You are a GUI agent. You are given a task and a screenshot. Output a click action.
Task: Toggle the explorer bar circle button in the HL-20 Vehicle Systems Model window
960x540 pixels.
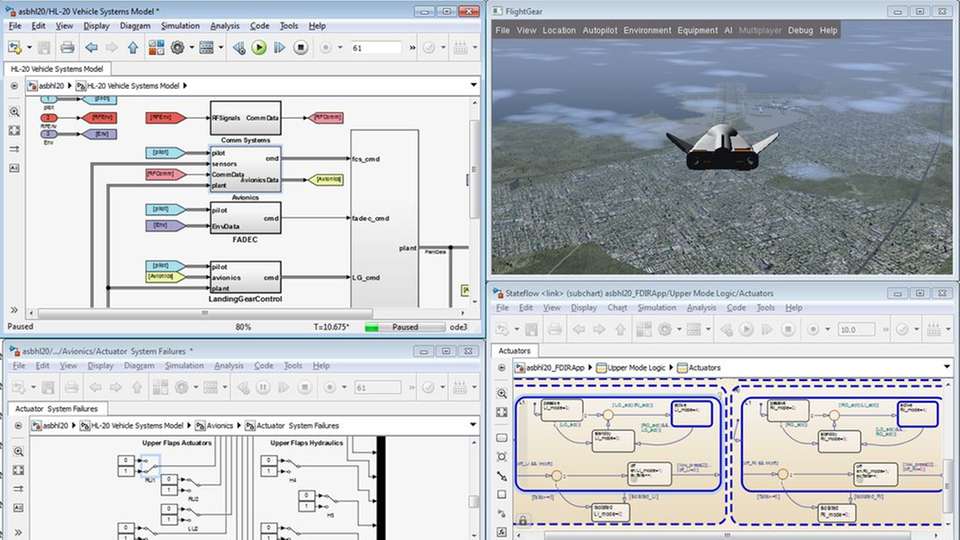click(x=14, y=86)
